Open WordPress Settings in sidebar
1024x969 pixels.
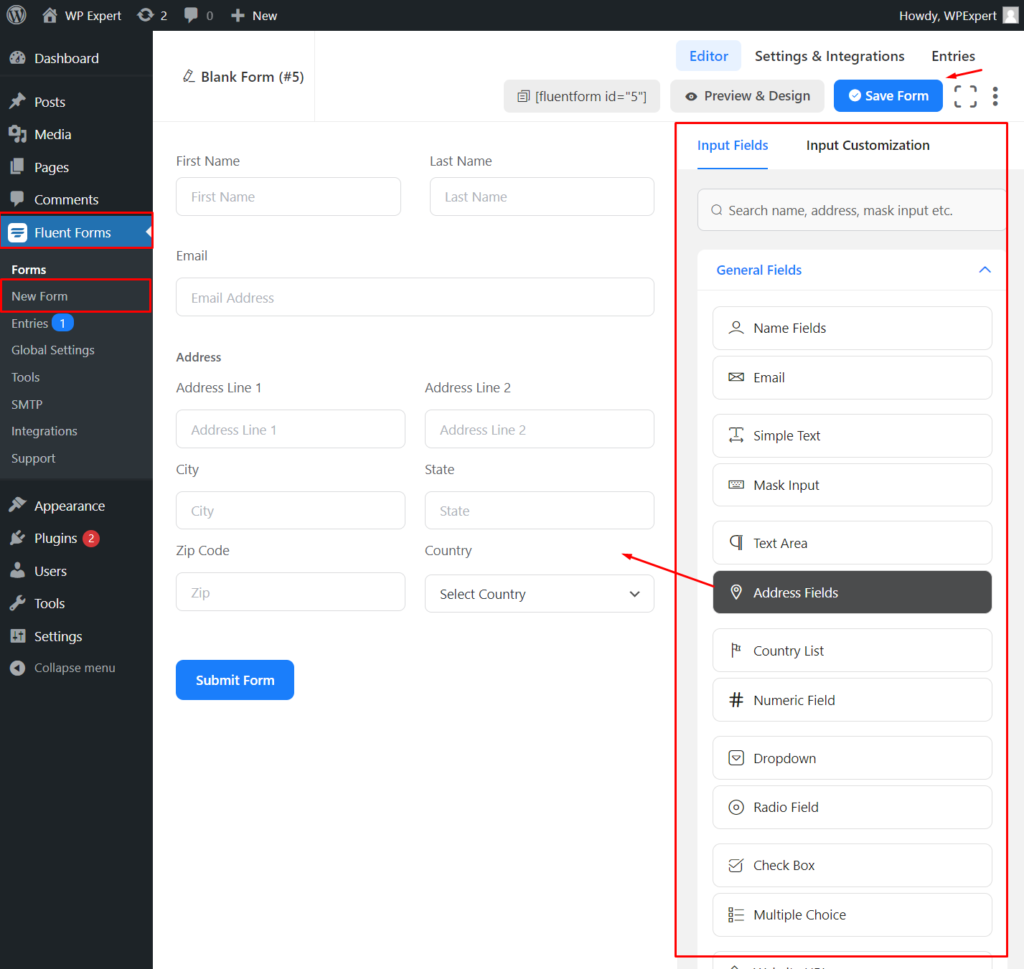(x=76, y=636)
